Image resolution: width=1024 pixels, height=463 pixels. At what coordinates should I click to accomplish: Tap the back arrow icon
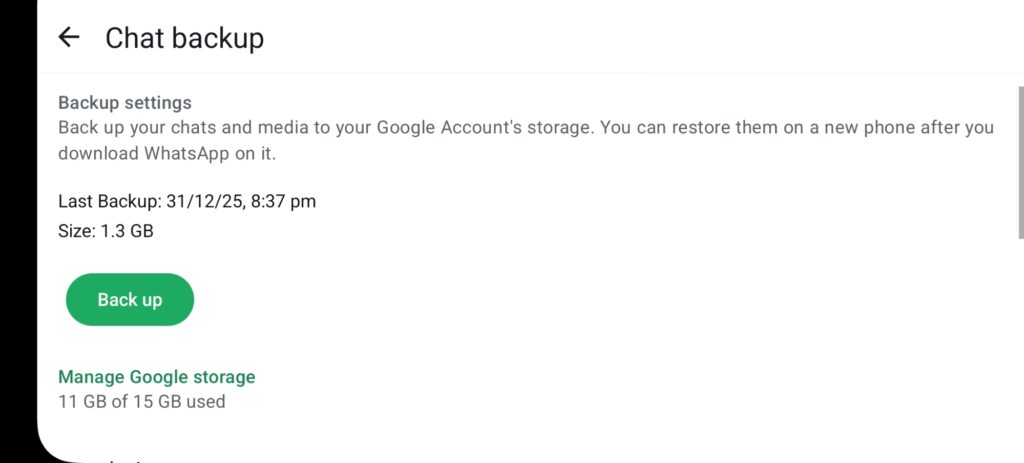click(68, 38)
